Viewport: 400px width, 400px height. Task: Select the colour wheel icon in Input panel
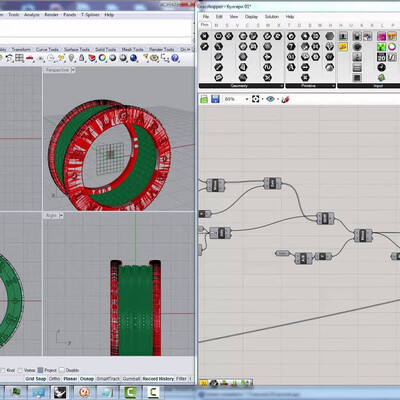click(392, 47)
